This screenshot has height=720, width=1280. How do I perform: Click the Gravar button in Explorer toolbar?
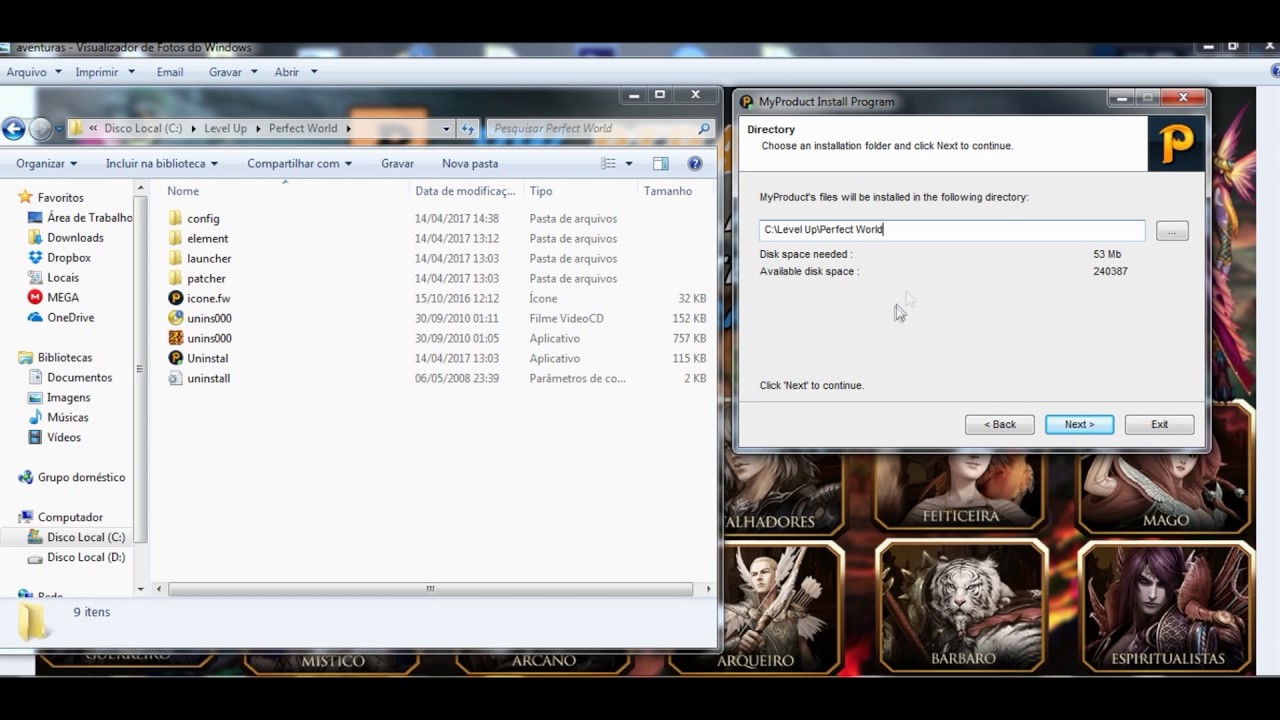pyautogui.click(x=397, y=163)
